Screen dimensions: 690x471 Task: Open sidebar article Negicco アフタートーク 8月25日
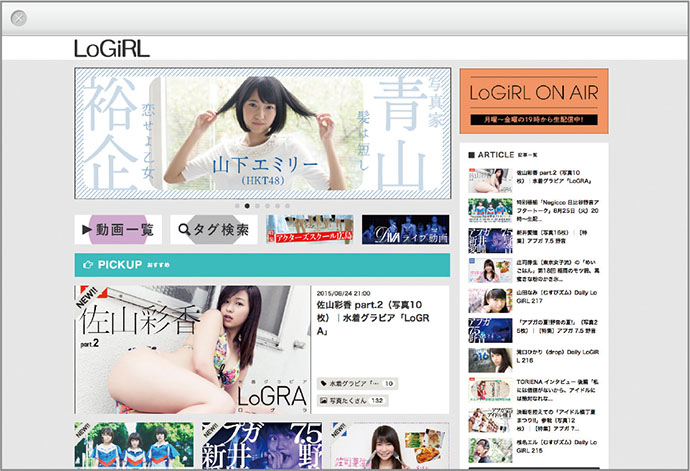(x=534, y=210)
